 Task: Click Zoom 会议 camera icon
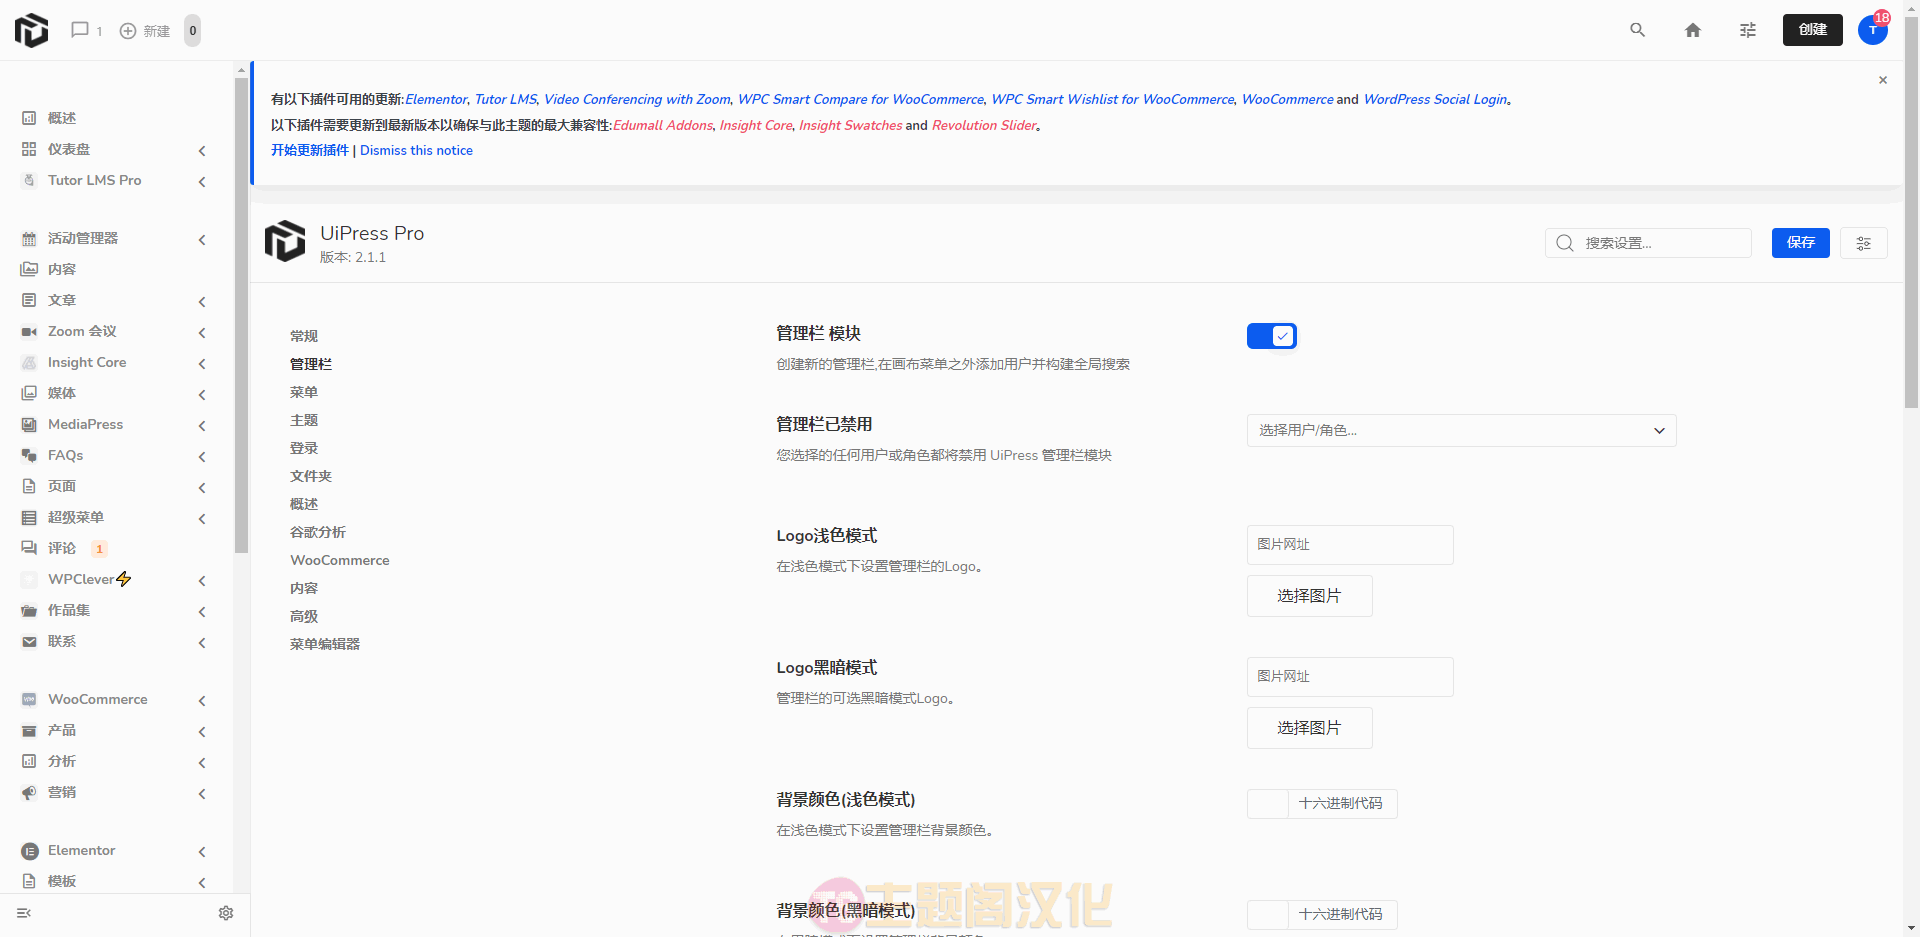(29, 331)
